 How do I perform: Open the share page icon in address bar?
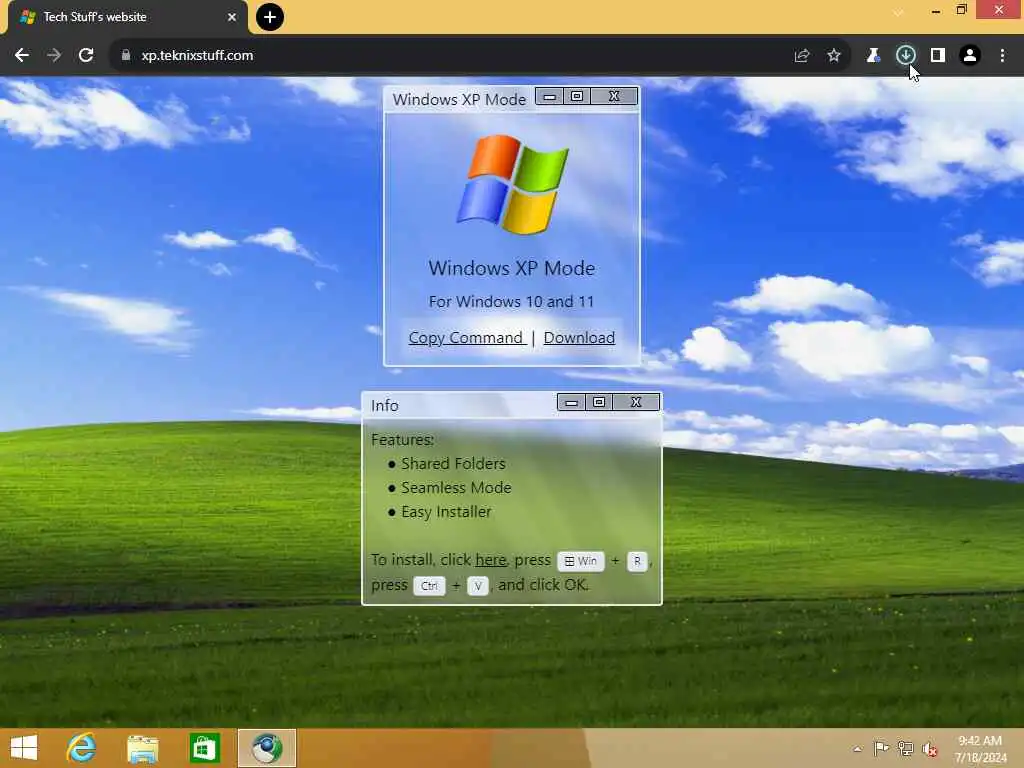(x=802, y=56)
